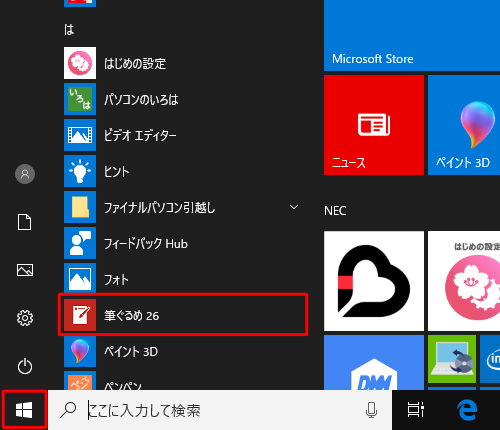Click the フィードバック Hub label

tap(146, 243)
